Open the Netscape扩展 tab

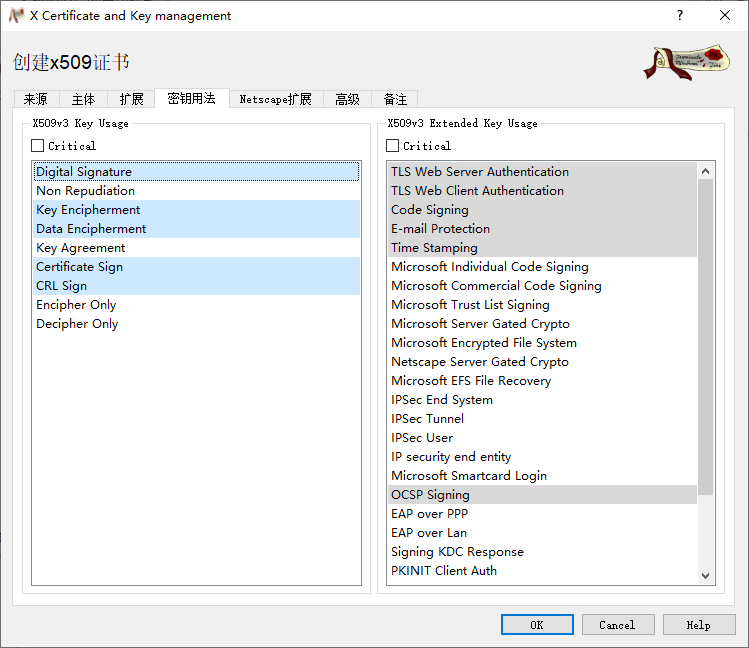(x=275, y=99)
